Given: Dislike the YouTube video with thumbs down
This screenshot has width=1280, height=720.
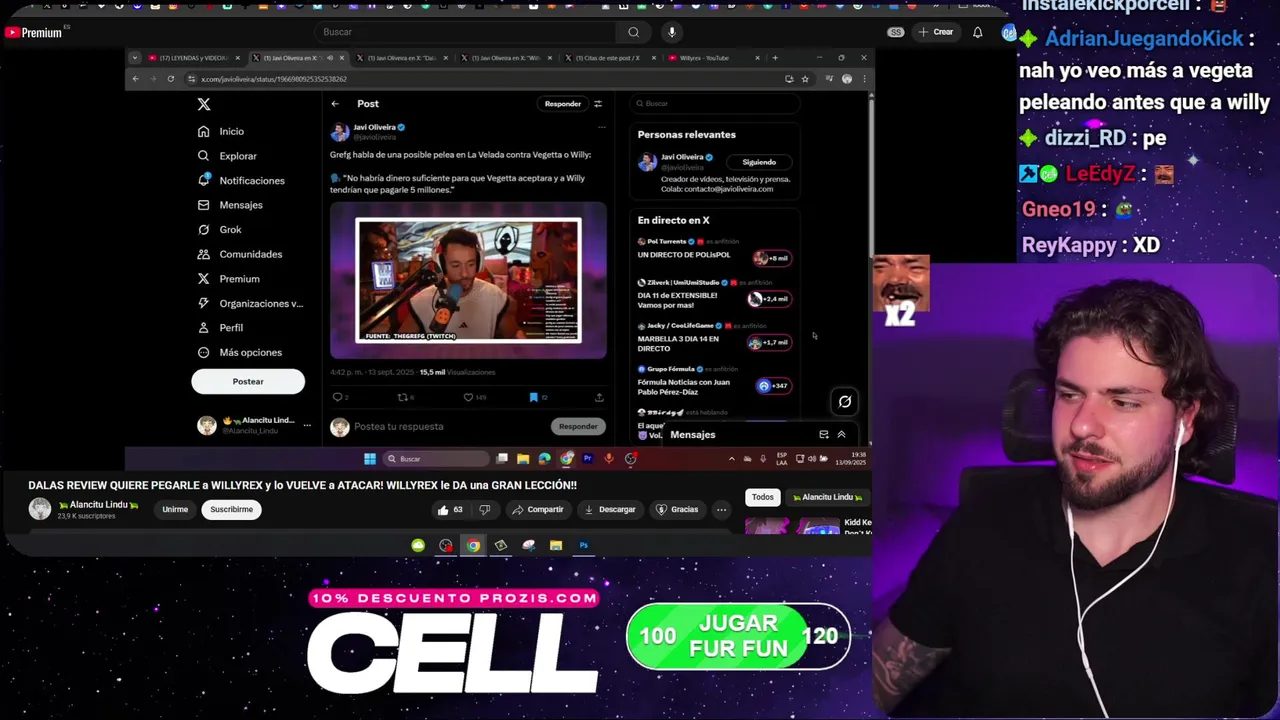Looking at the screenshot, I should 485,510.
